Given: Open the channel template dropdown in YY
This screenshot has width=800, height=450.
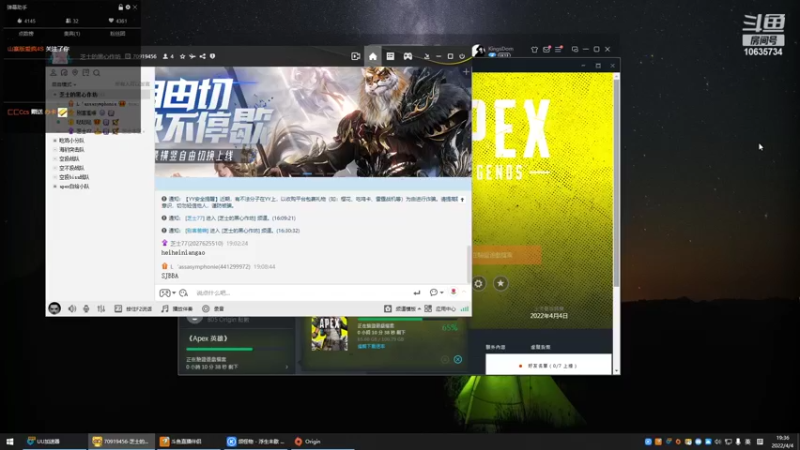Looking at the screenshot, I should pyautogui.click(x=403, y=309).
